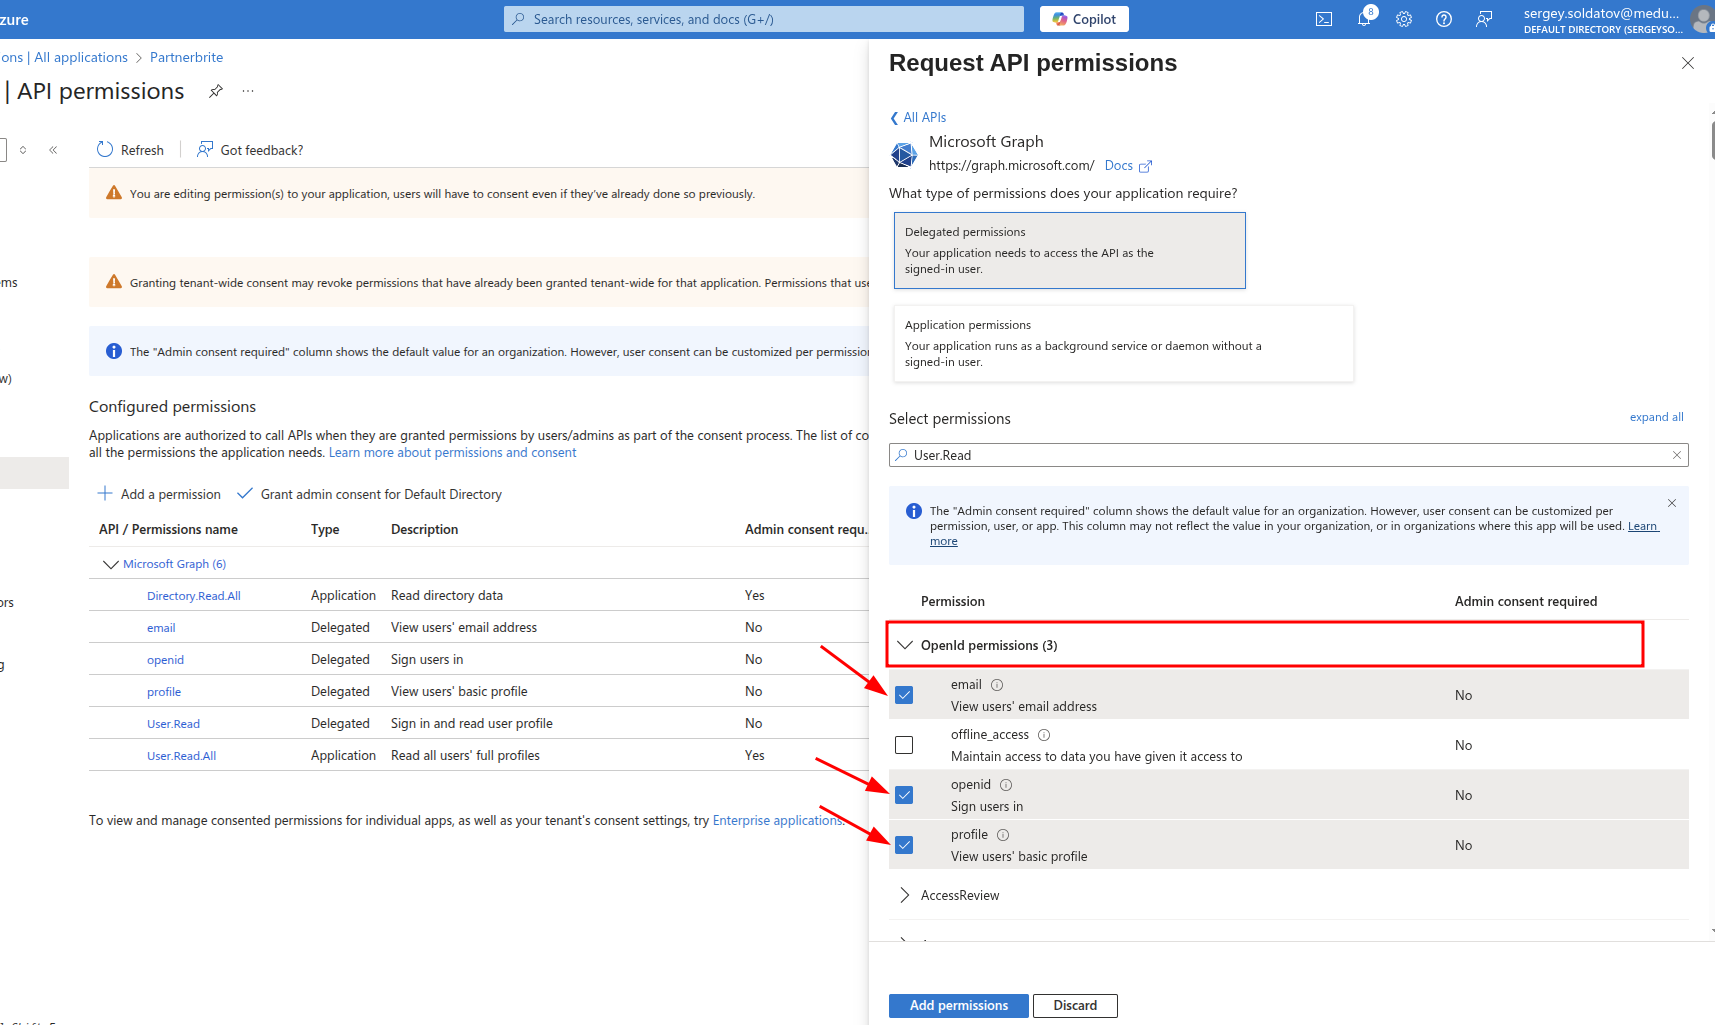This screenshot has width=1715, height=1025.
Task: Open the help question mark icon
Action: (1444, 19)
